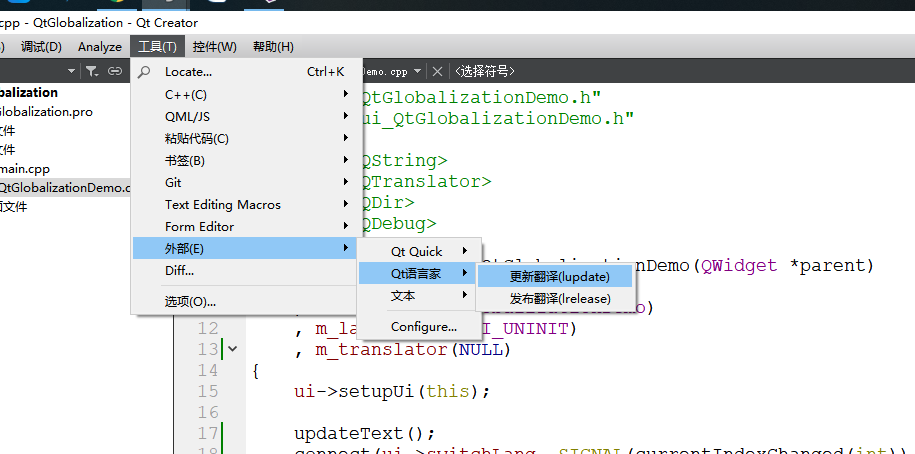Select QtGlobalizationDemo.c... in project tree
Viewport: 915px width, 454px height.
coord(65,187)
